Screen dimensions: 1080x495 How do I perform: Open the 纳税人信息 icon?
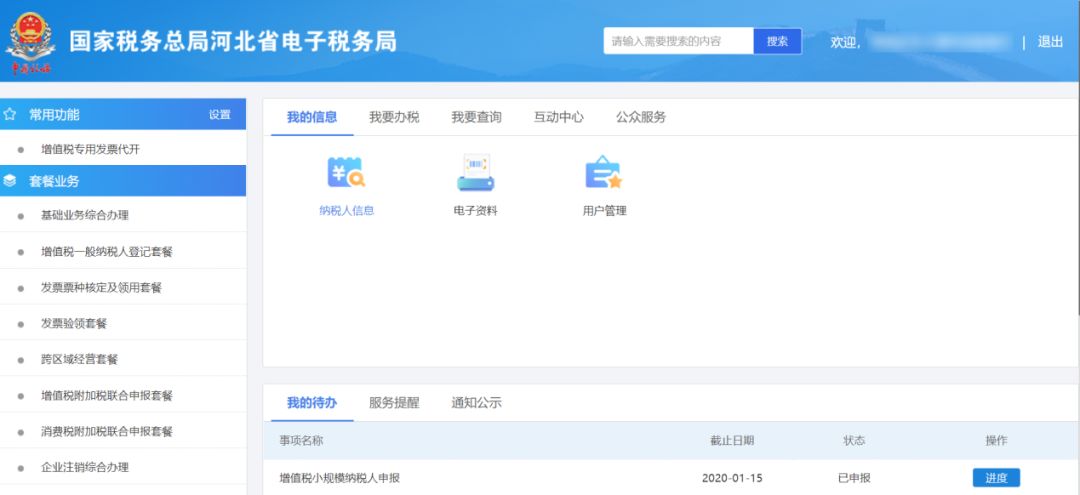tap(346, 174)
